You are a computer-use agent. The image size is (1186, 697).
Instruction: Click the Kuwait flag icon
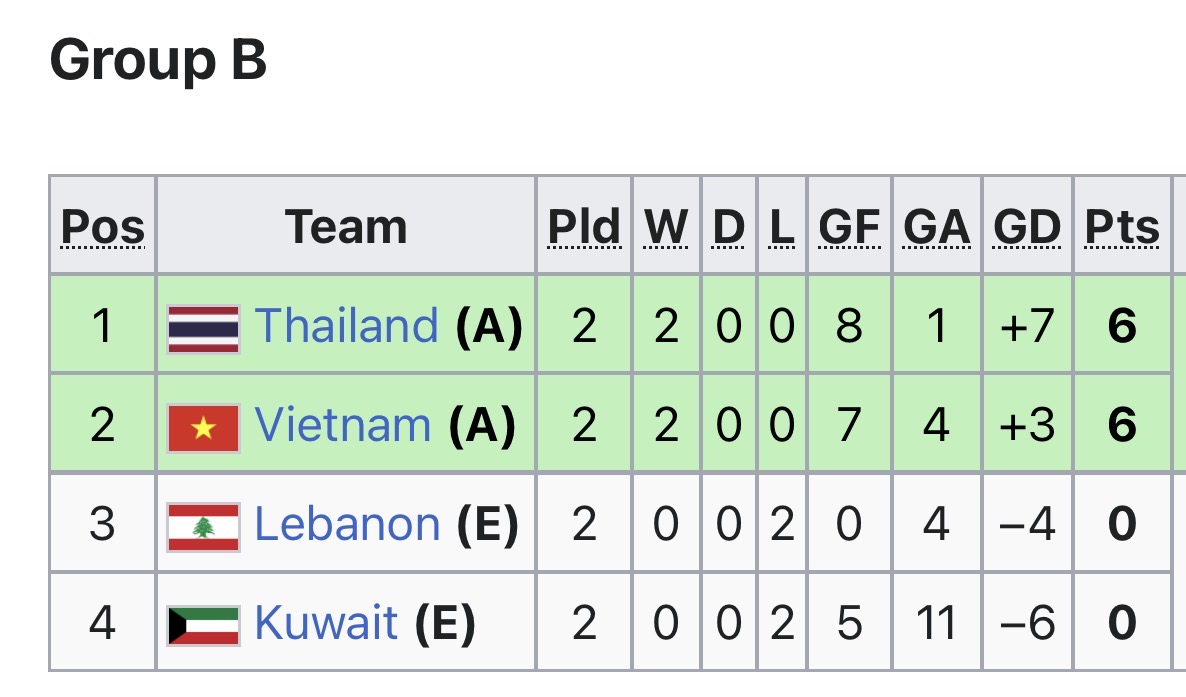click(x=203, y=625)
